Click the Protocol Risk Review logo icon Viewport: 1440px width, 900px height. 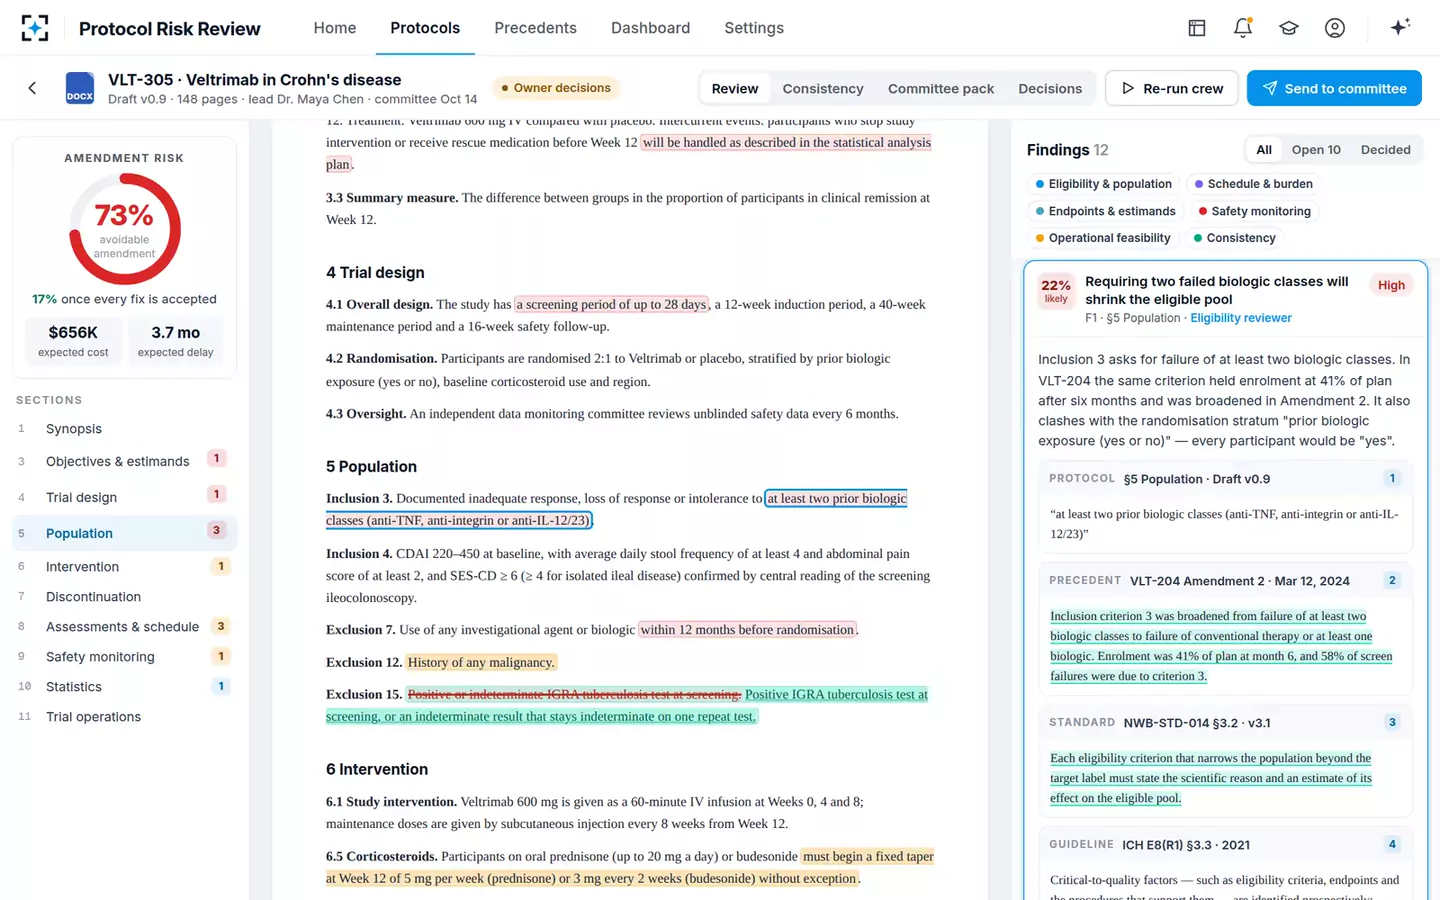[35, 28]
